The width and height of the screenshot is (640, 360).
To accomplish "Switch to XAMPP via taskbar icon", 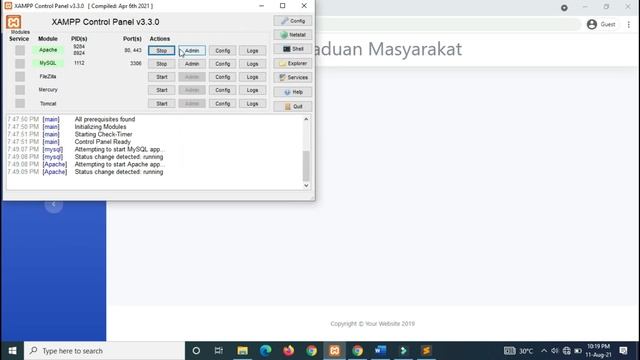I will pyautogui.click(x=334, y=351).
